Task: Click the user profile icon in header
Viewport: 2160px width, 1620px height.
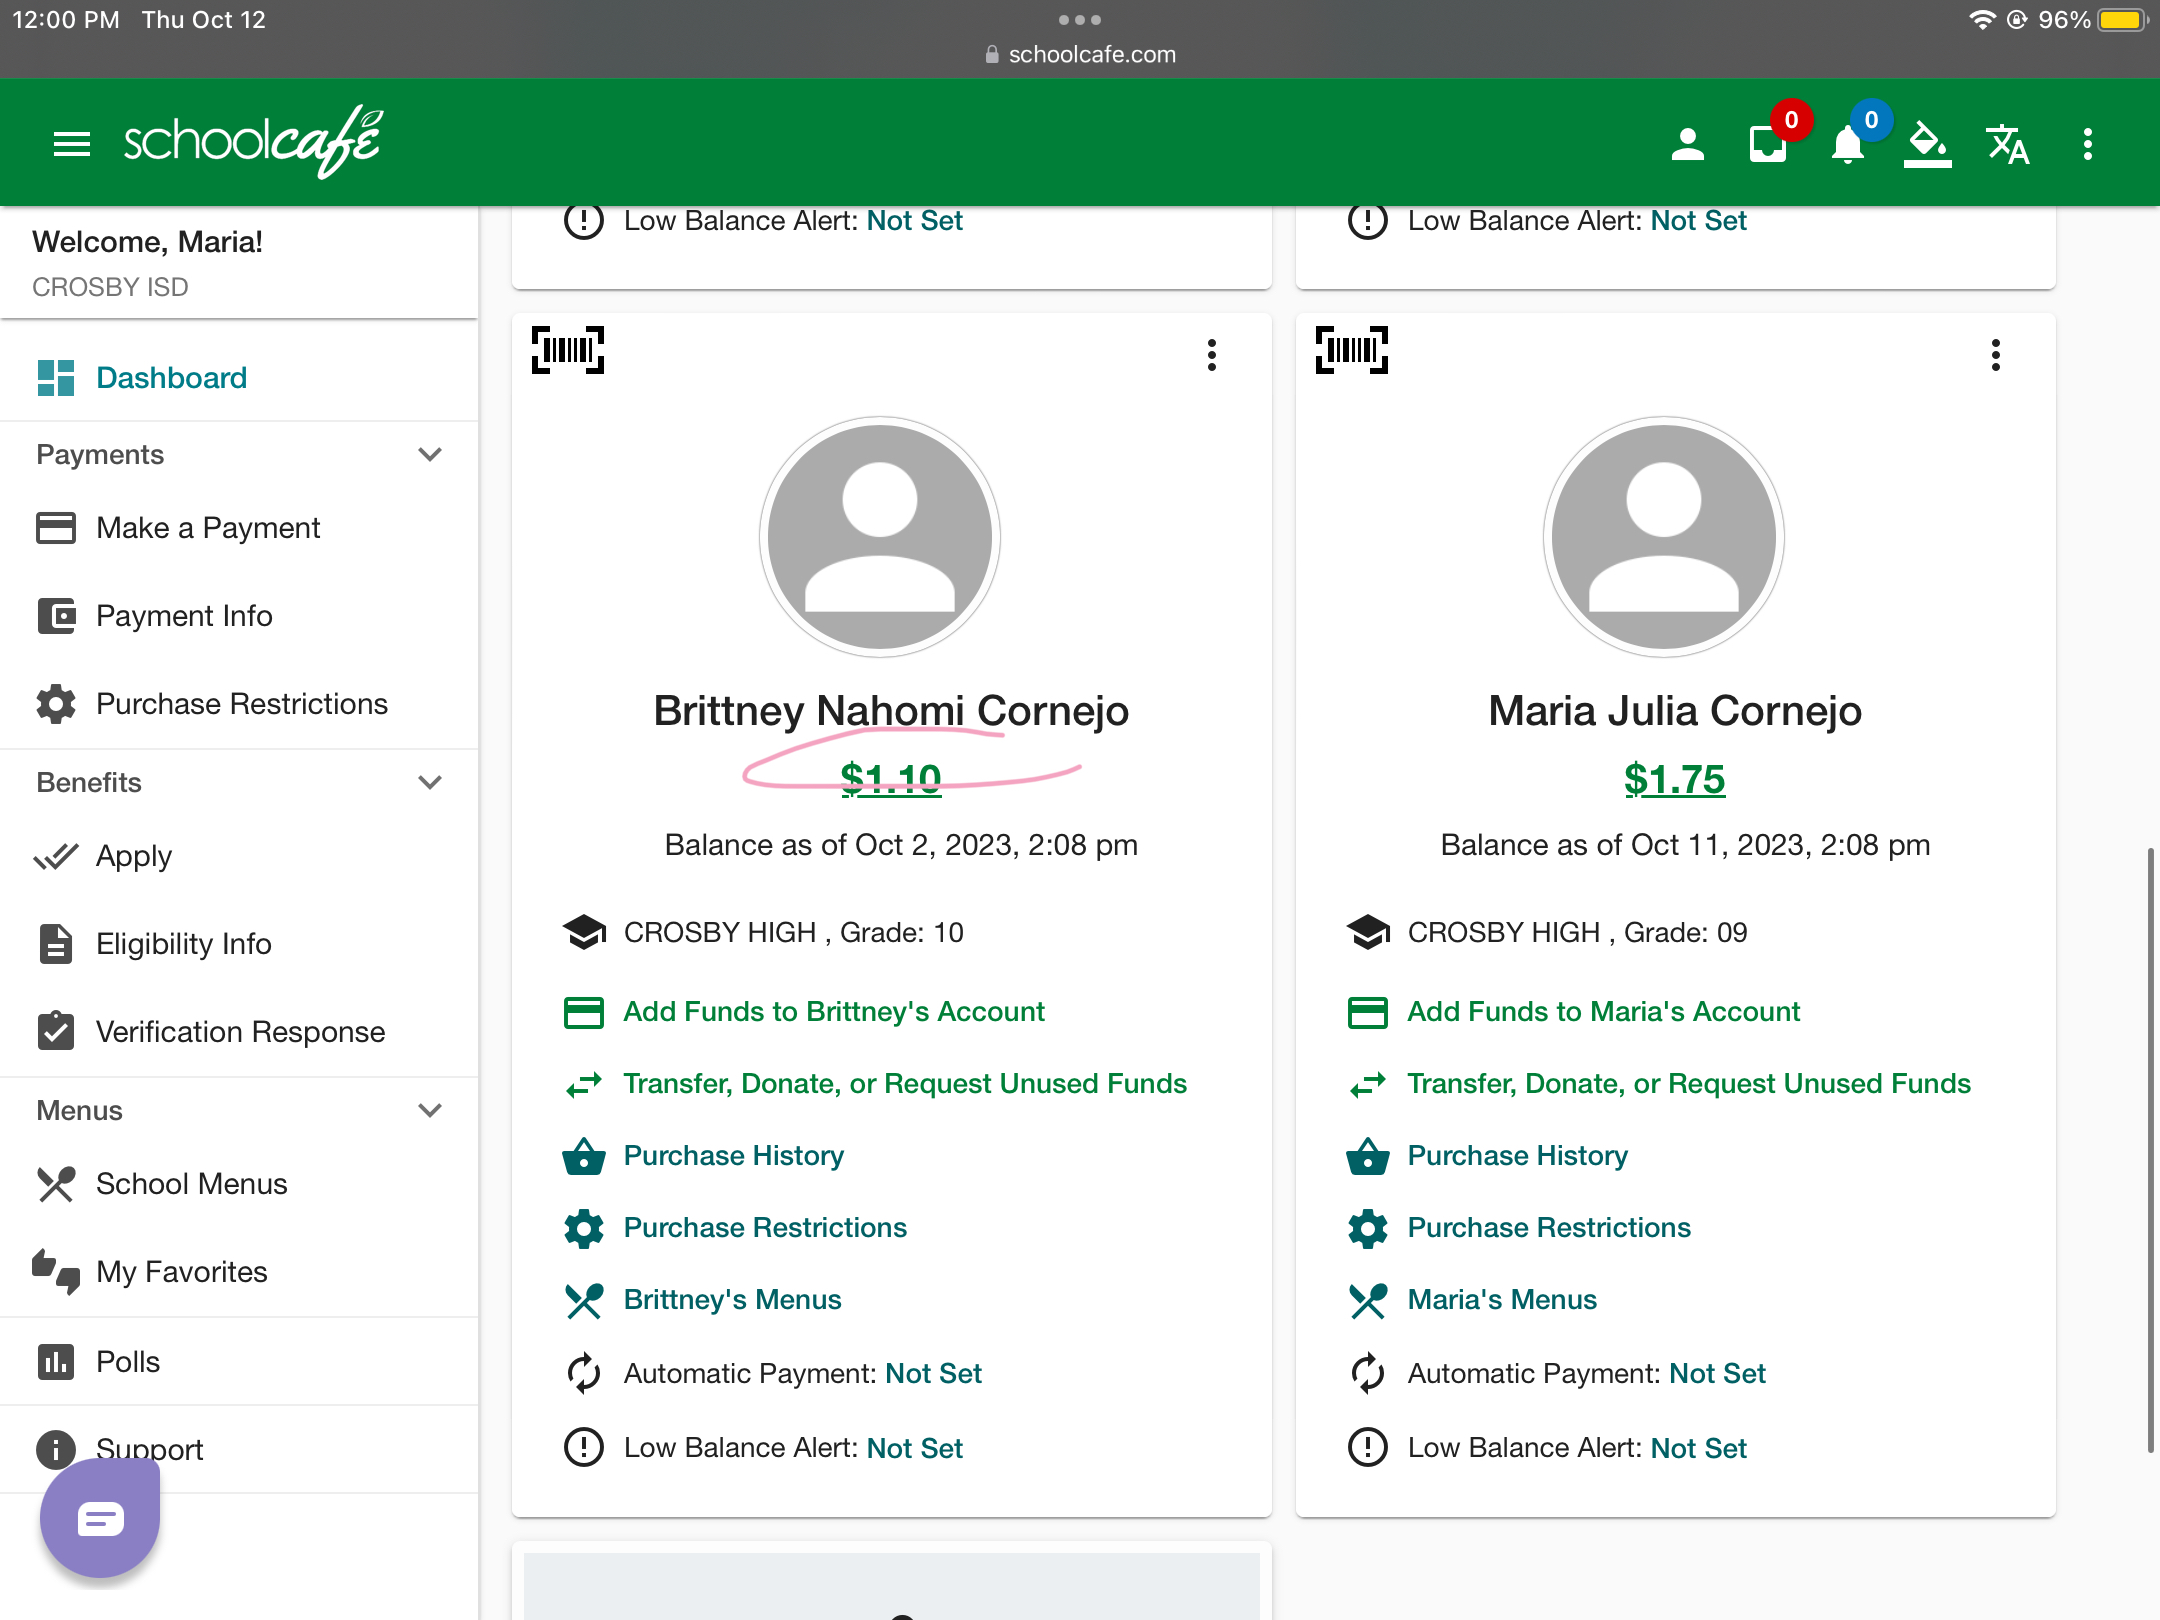Action: [x=1687, y=144]
